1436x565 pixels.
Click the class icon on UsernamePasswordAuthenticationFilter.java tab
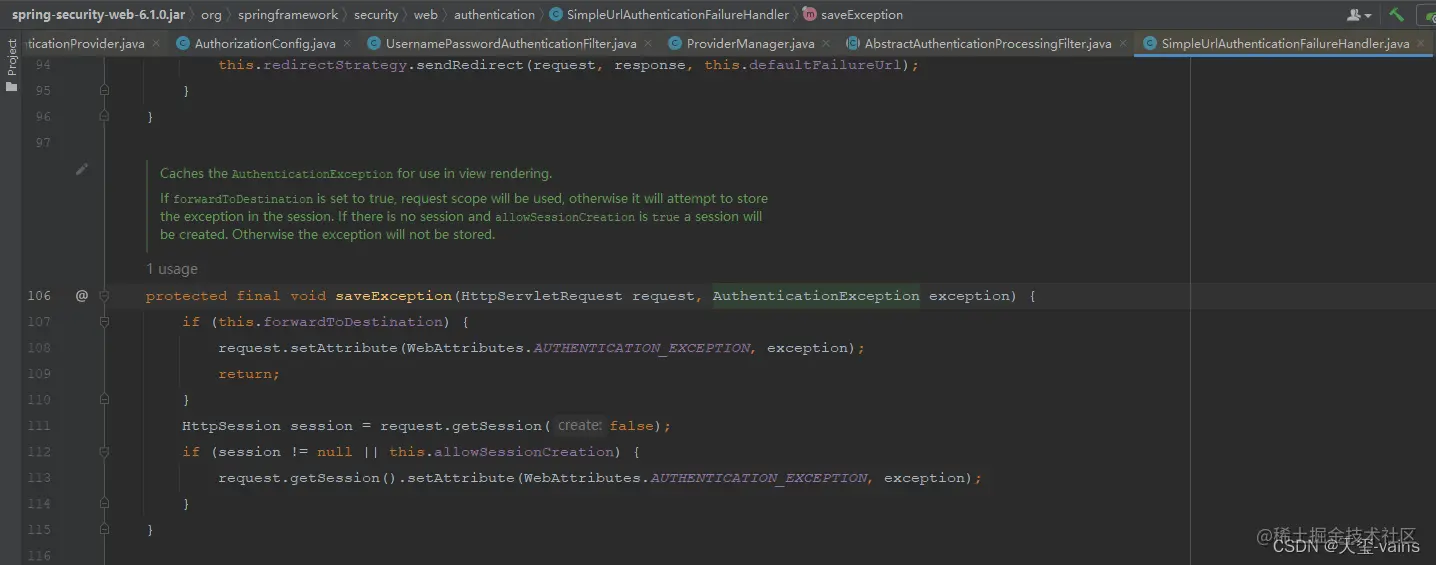click(x=374, y=43)
